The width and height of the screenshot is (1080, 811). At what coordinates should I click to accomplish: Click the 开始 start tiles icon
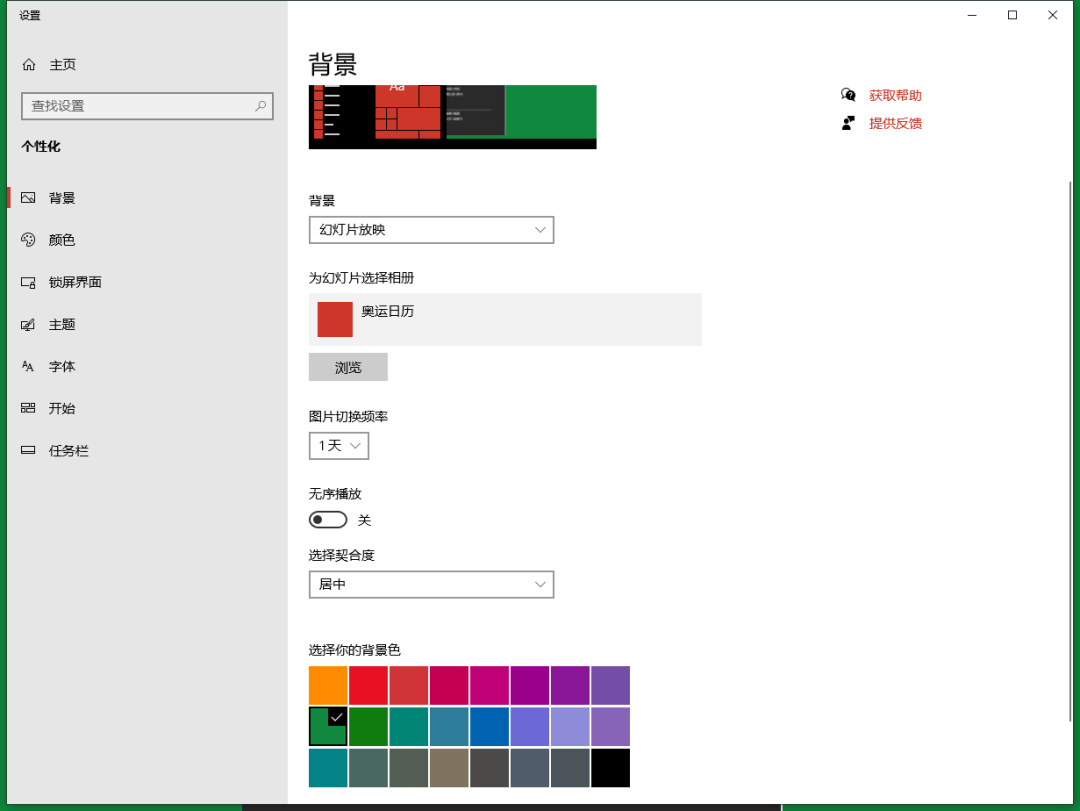point(28,409)
